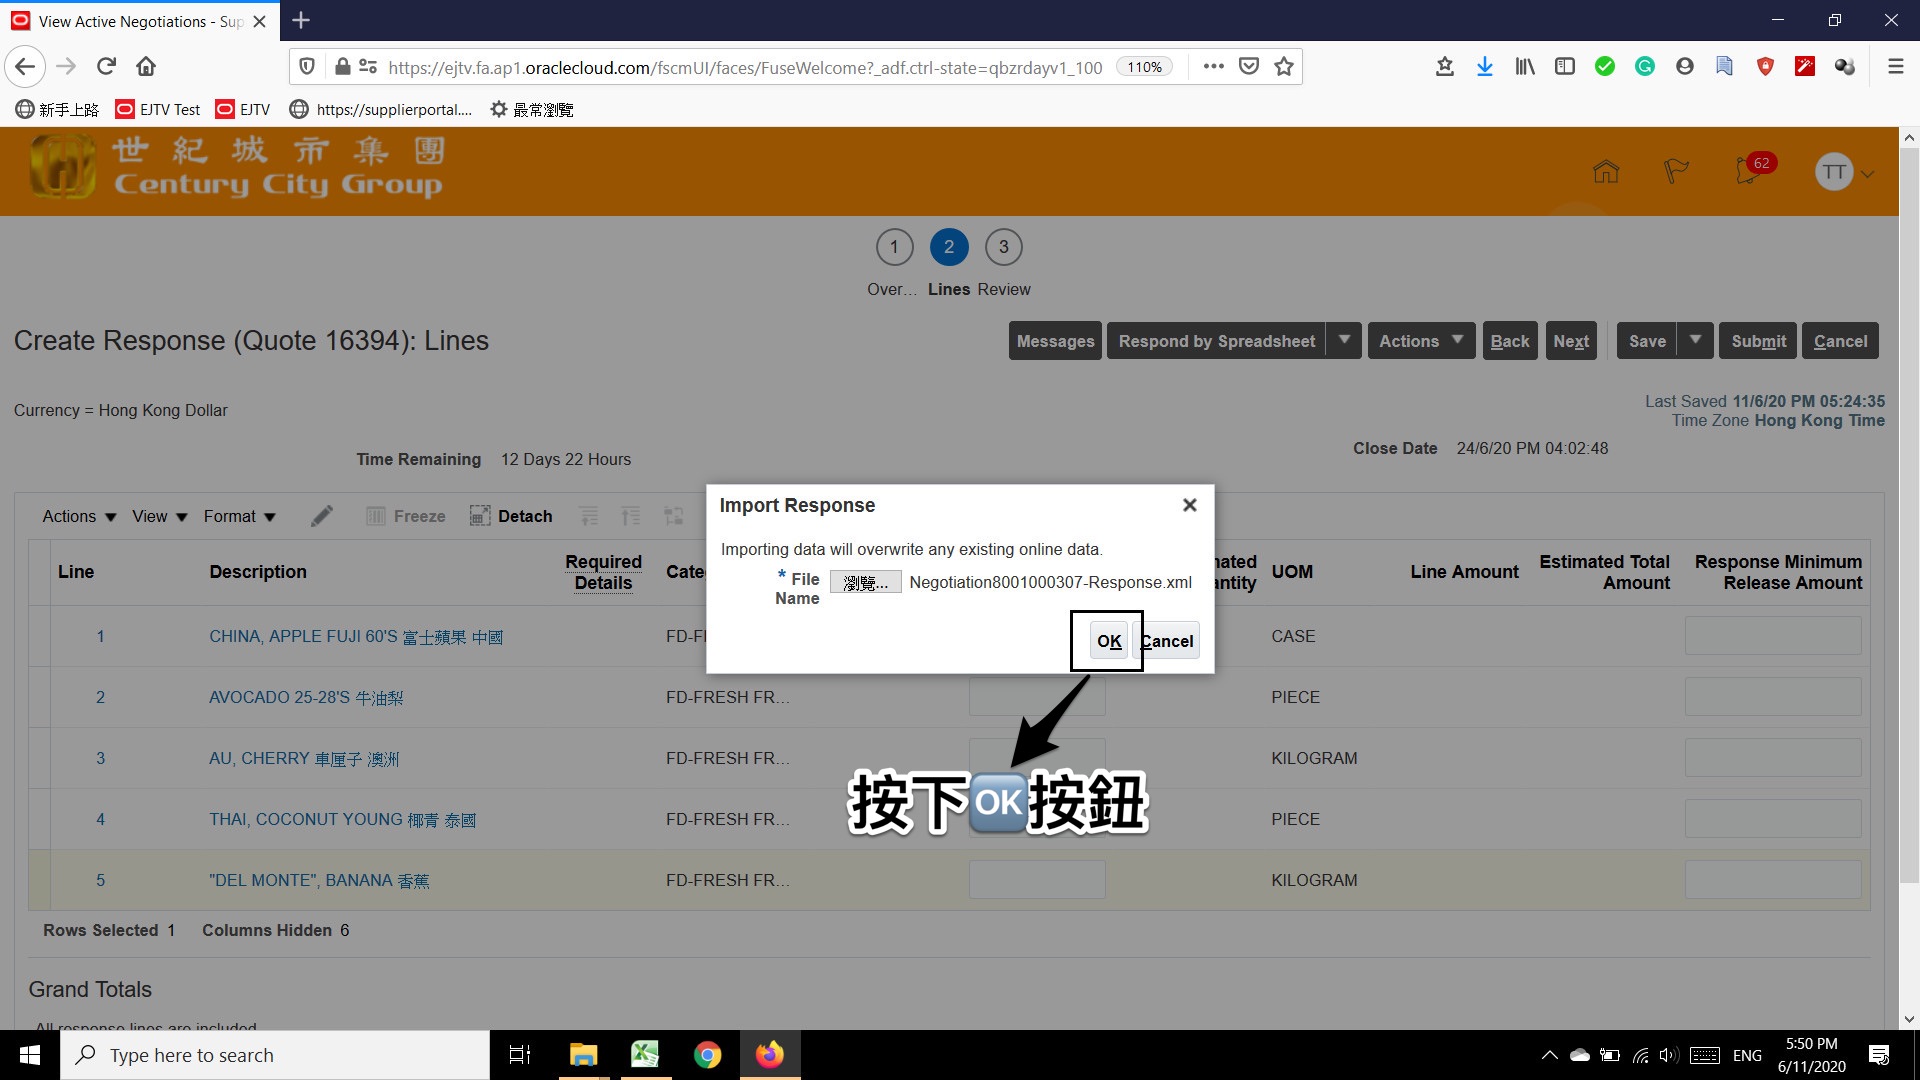Focus Response Minimum Release Amount field for line 5
Viewport: 1920px width, 1080px height.
pos(1772,880)
